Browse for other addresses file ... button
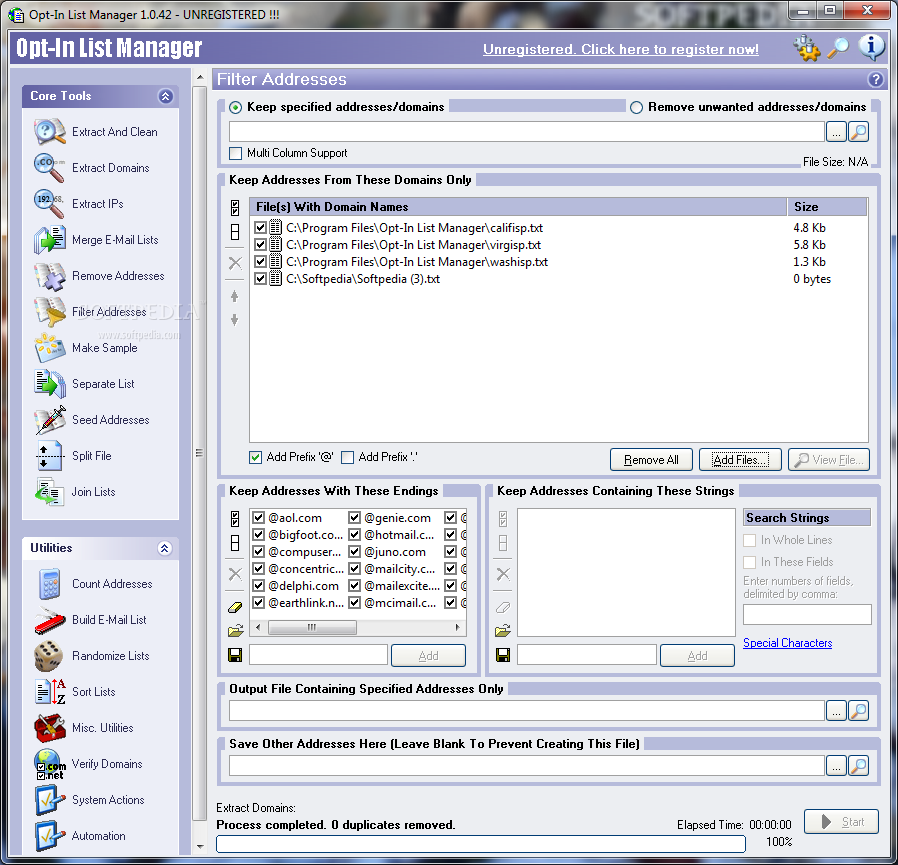Viewport: 898px width, 865px height. point(836,765)
